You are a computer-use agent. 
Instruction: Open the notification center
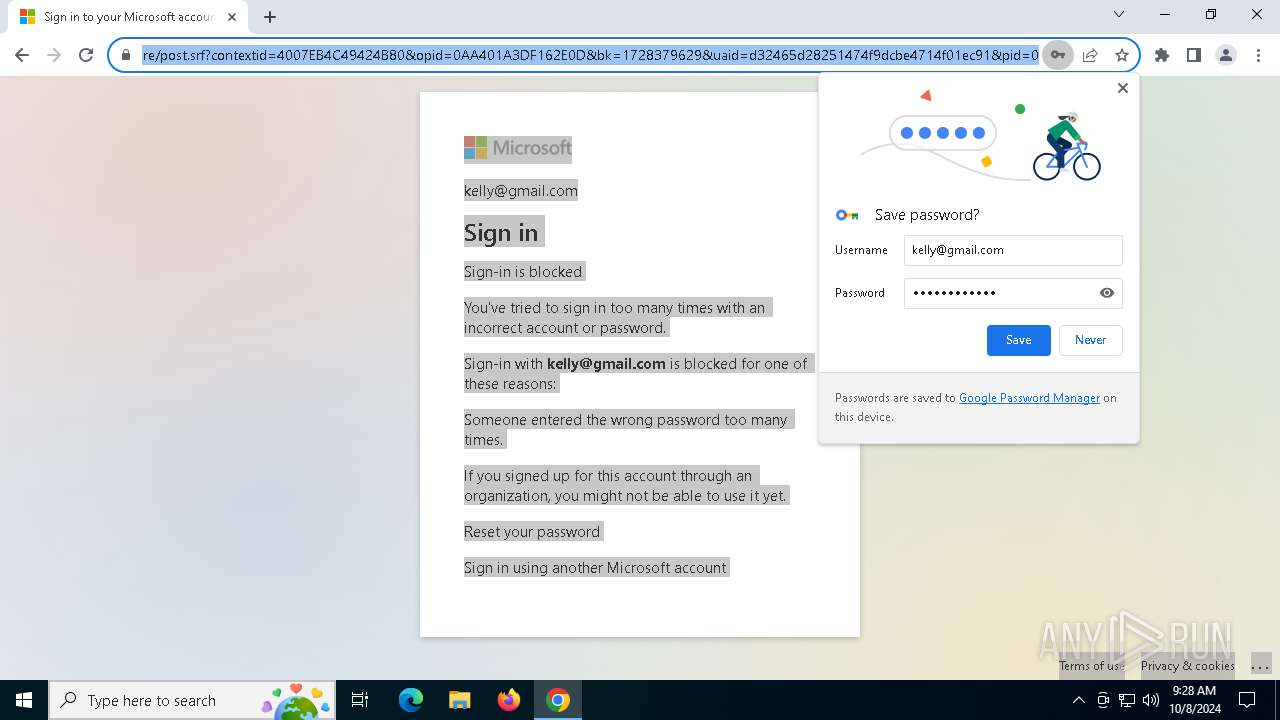(x=1247, y=700)
